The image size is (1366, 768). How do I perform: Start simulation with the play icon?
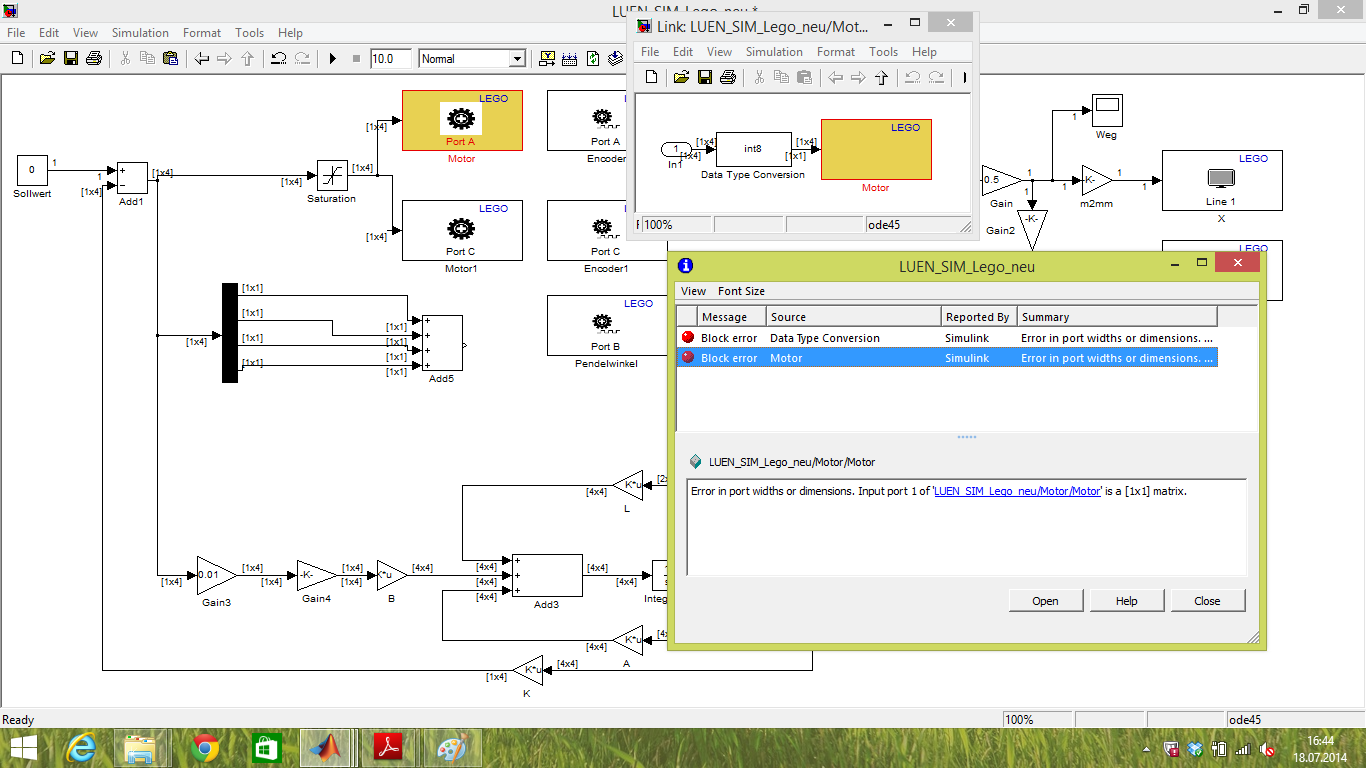coord(333,59)
